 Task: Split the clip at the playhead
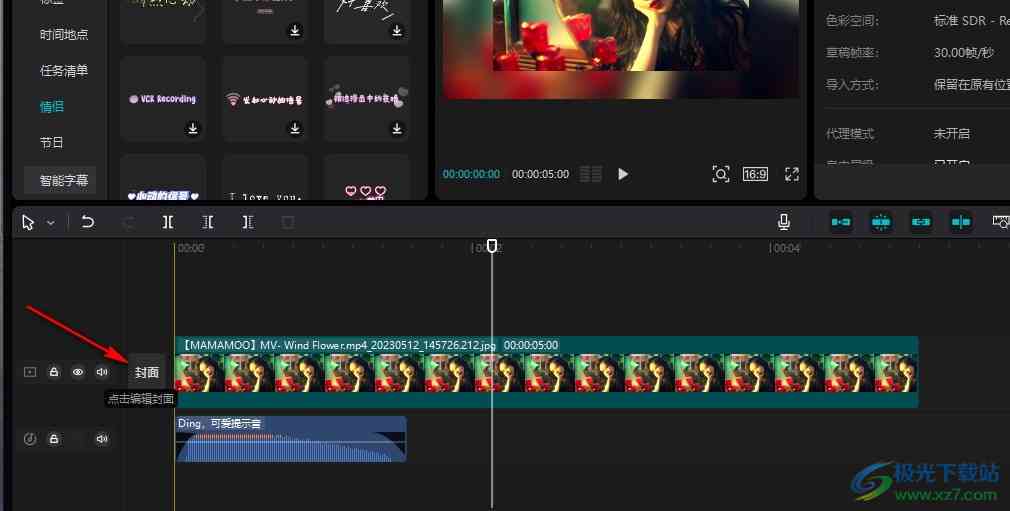pyautogui.click(x=167, y=222)
